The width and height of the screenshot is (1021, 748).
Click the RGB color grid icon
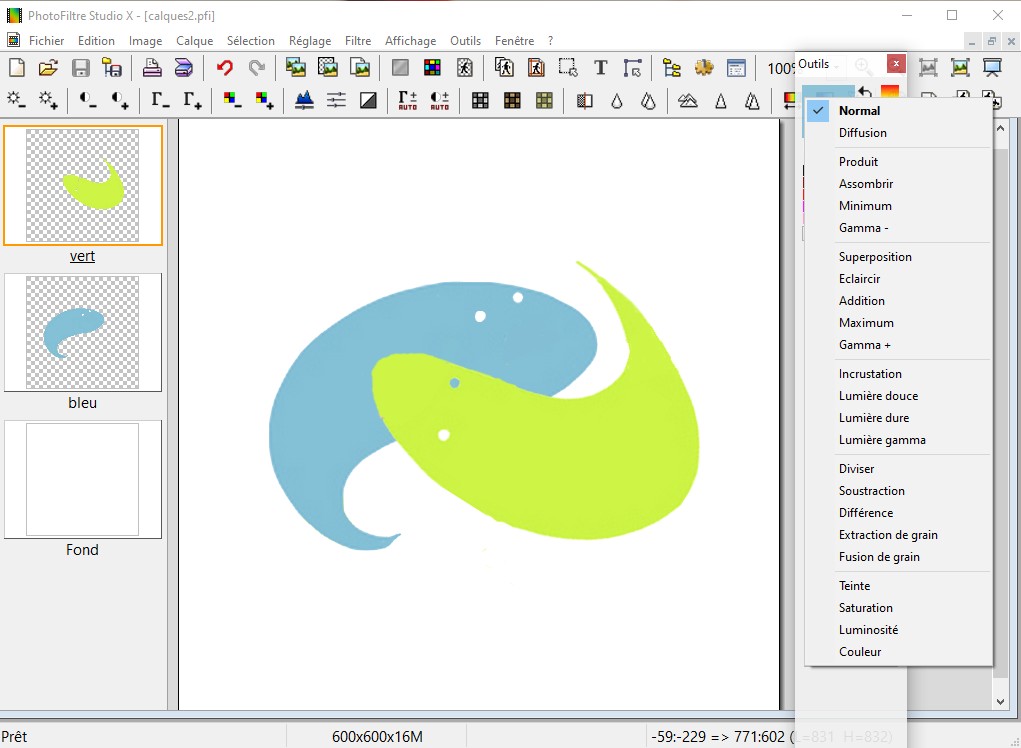[x=432, y=68]
